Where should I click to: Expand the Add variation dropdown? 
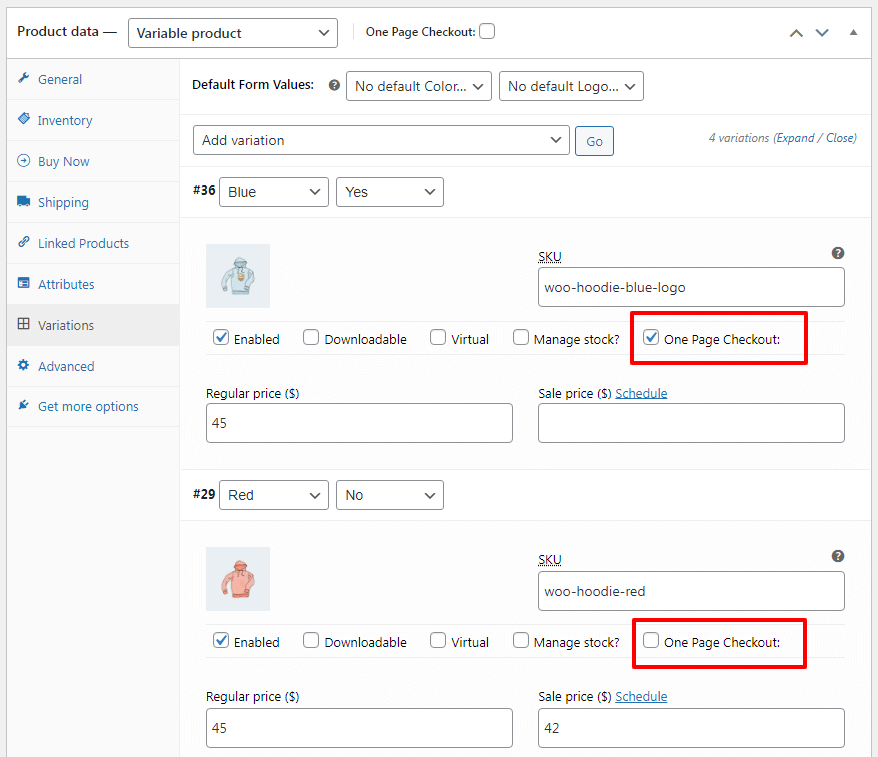click(x=381, y=140)
